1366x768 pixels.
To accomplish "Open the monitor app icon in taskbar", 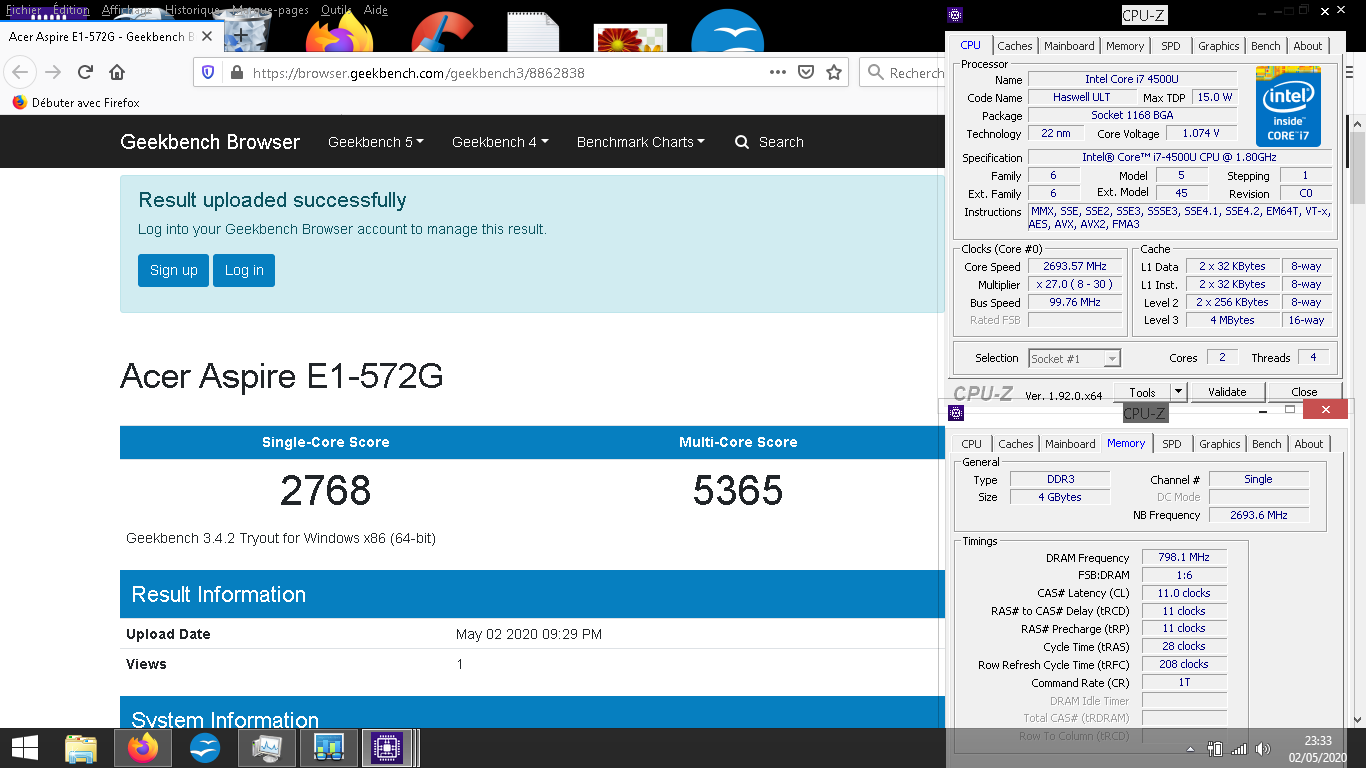I will point(267,747).
